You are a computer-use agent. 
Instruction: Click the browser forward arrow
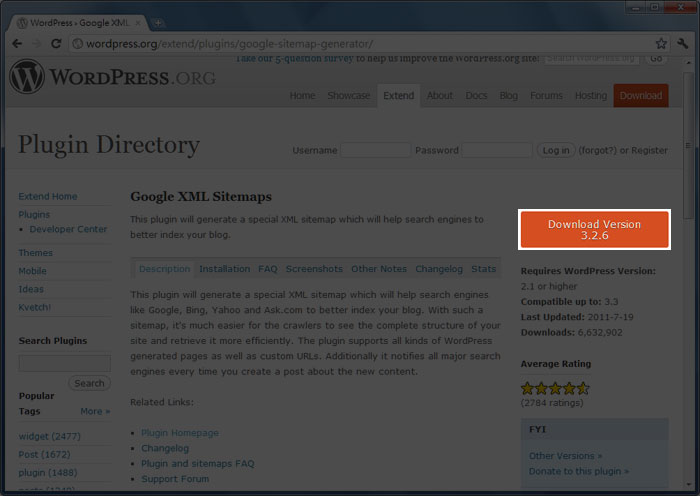pos(37,44)
